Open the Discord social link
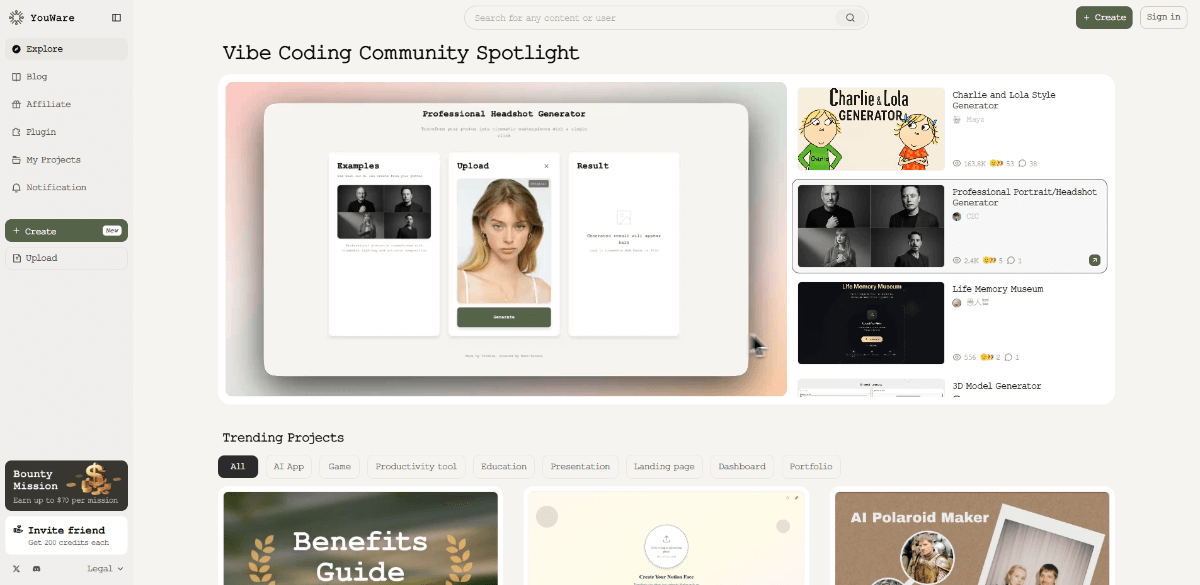Screen dimensions: 1200x585 point(37,568)
